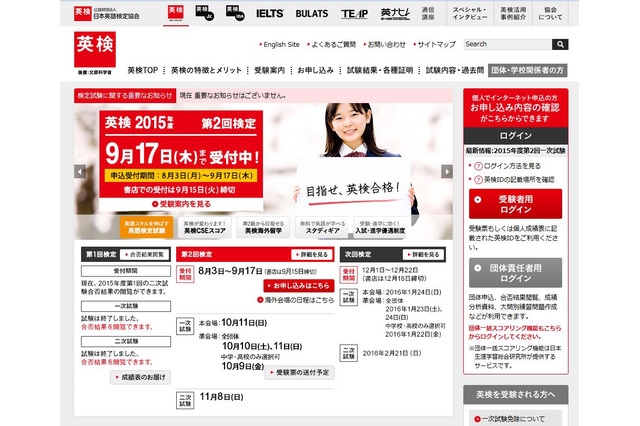Select 英検CSEスコア banner thumbnail
Viewport: 640px width, 426px height.
click(x=204, y=227)
